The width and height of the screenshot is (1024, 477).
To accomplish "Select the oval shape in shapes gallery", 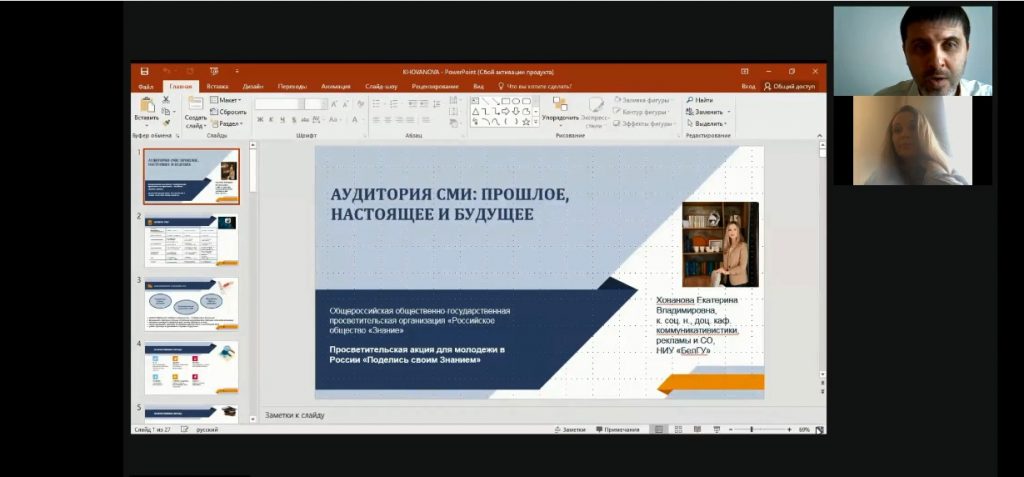I will point(516,101).
